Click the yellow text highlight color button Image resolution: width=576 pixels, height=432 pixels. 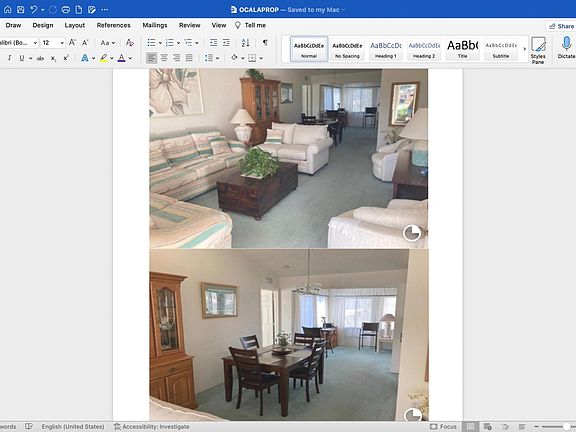tap(104, 58)
